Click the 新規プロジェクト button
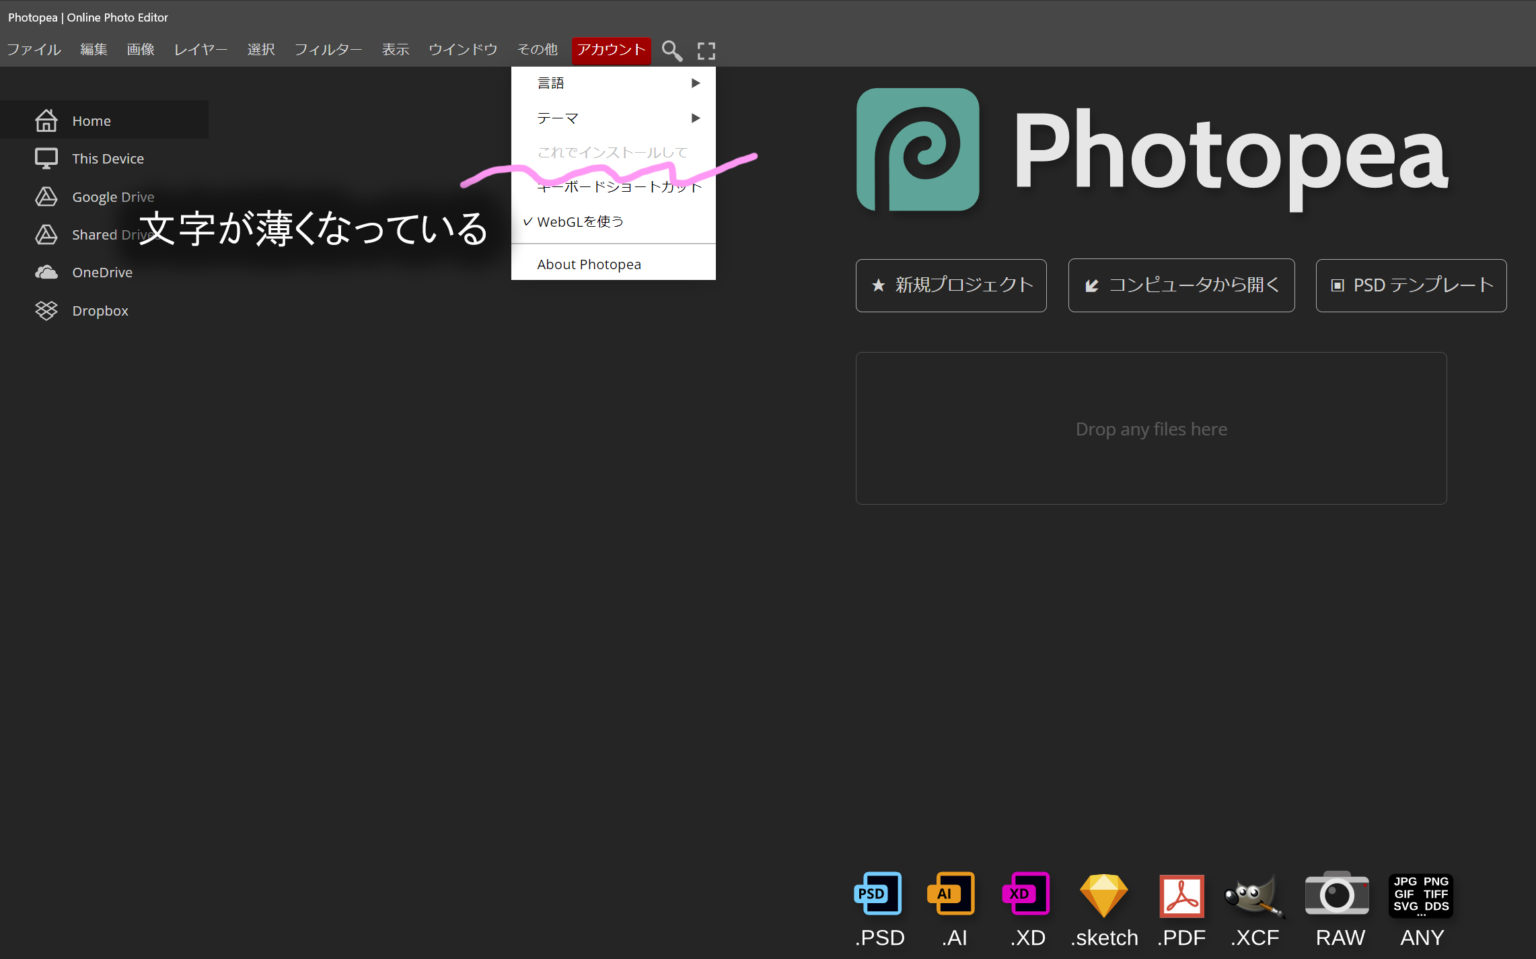The width and height of the screenshot is (1536, 959). (950, 285)
